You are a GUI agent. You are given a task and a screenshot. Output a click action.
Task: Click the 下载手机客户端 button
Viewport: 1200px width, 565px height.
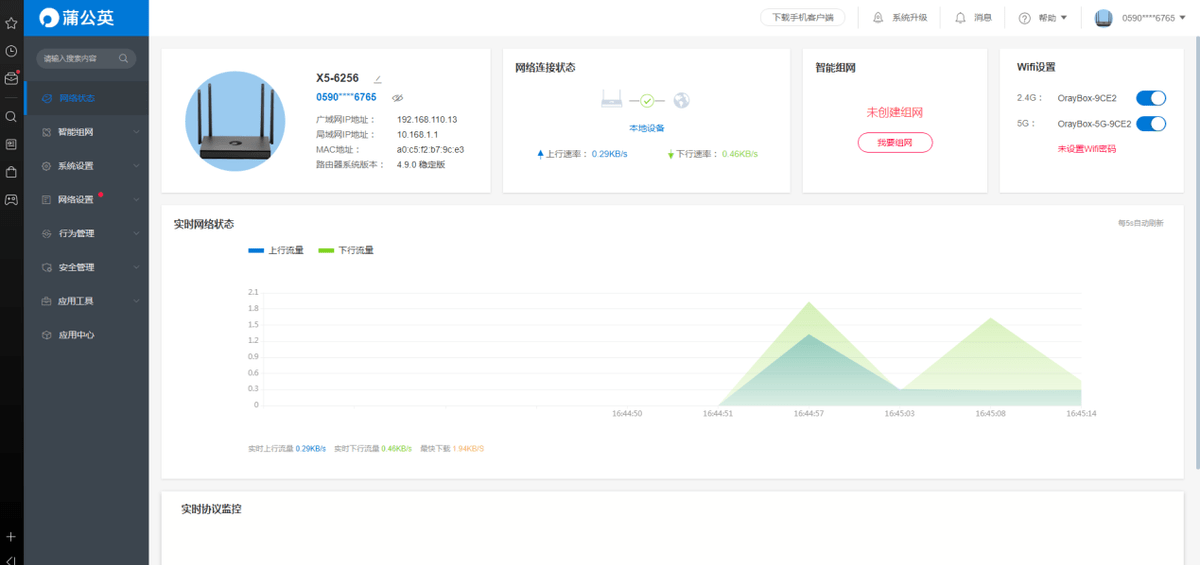(x=803, y=17)
